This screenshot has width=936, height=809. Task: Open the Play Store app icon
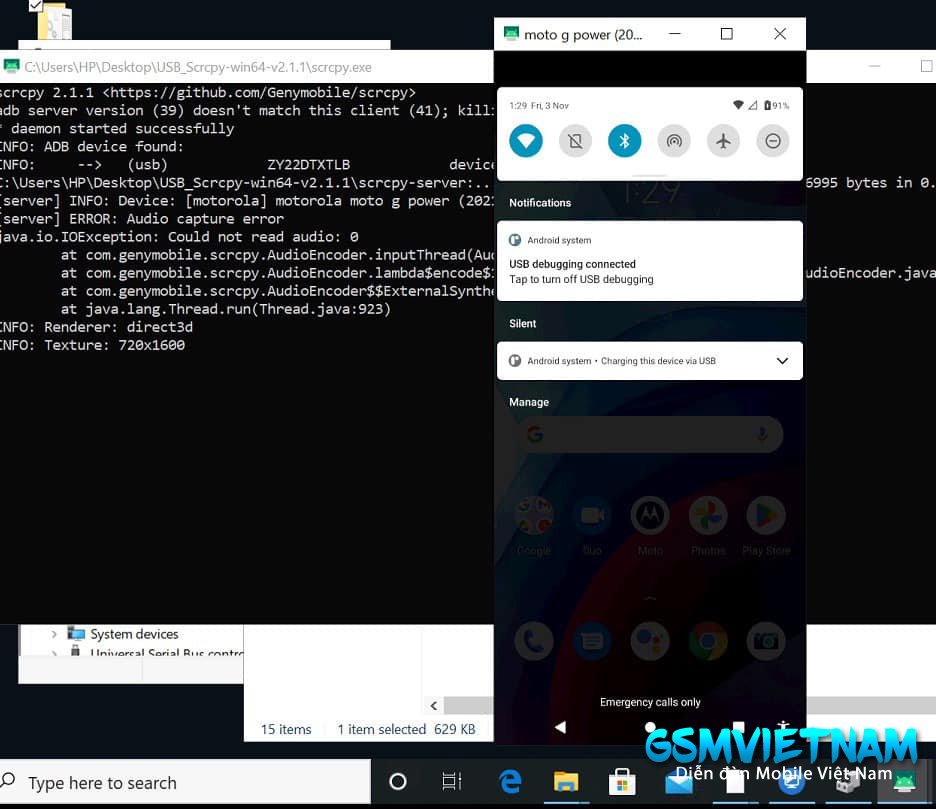coord(766,515)
